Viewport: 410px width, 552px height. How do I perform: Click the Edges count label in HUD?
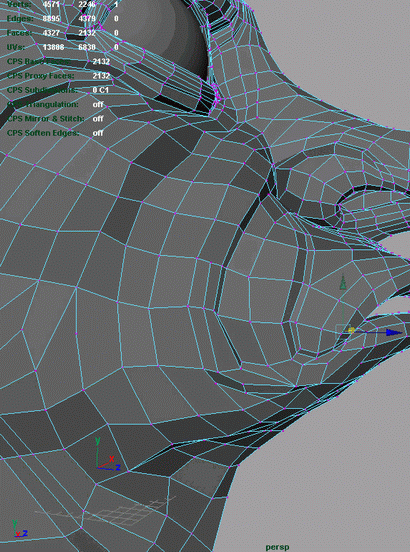20,19
